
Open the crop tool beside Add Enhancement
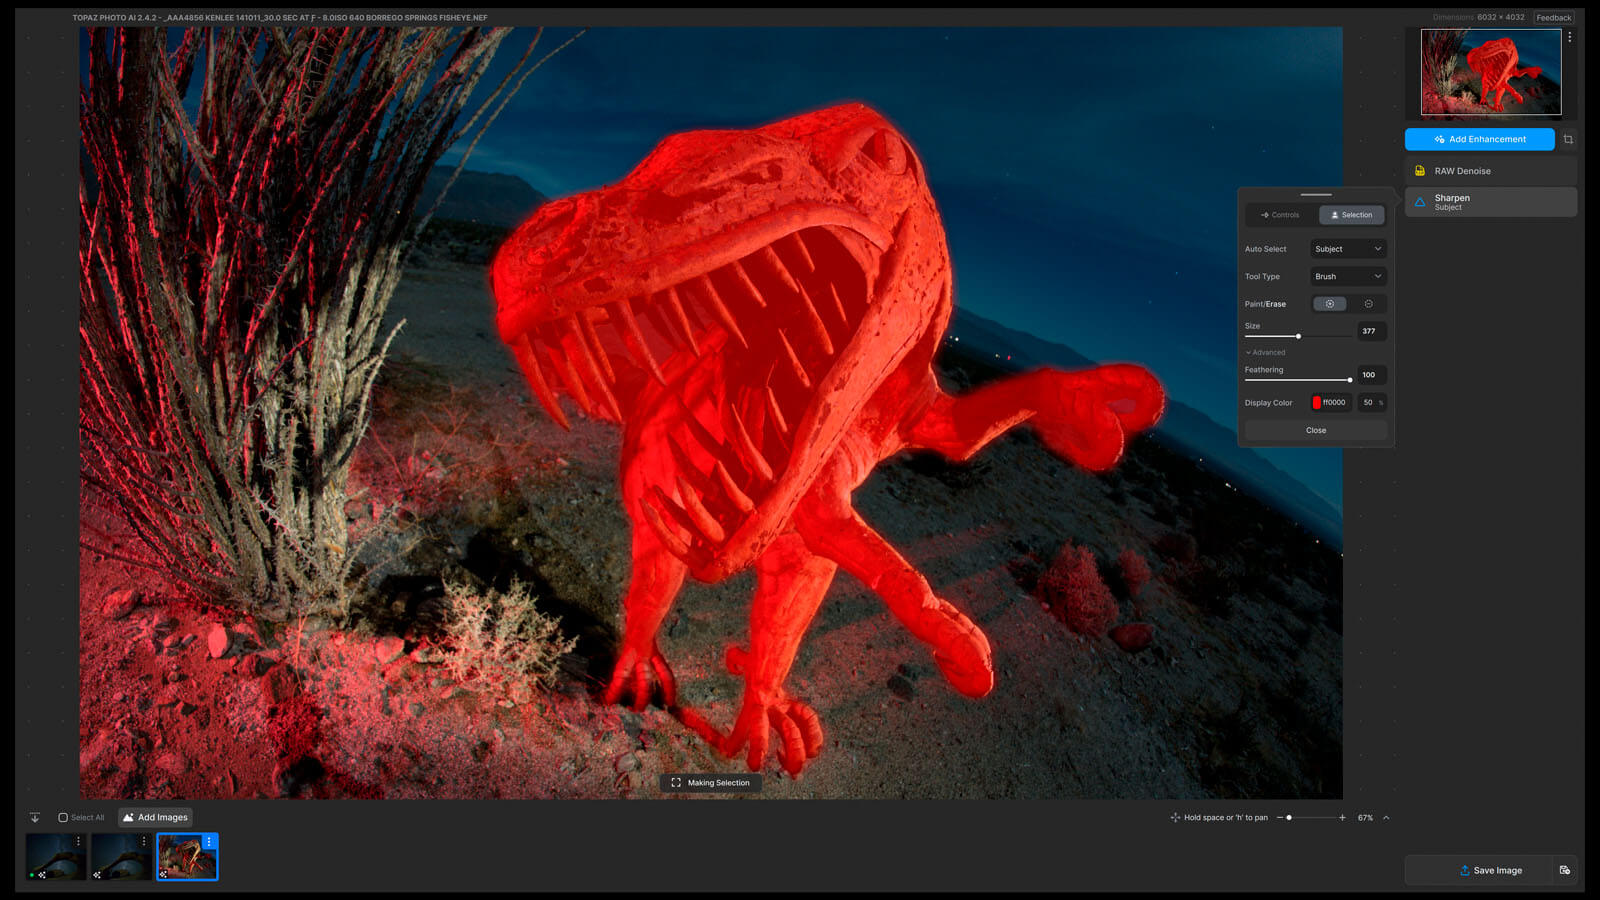(1568, 139)
